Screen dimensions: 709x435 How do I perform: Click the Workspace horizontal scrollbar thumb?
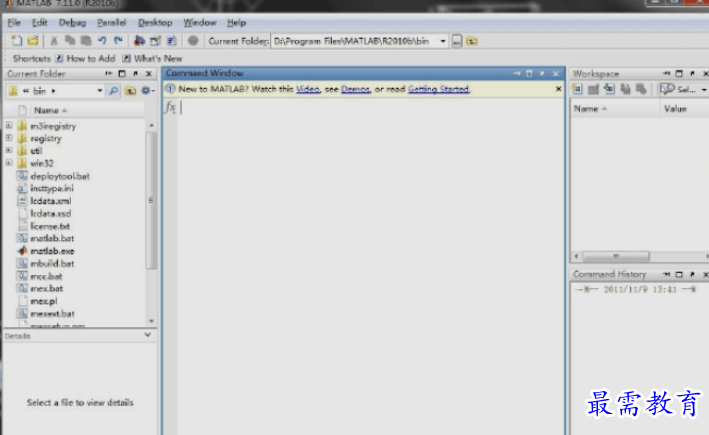pyautogui.click(x=616, y=256)
